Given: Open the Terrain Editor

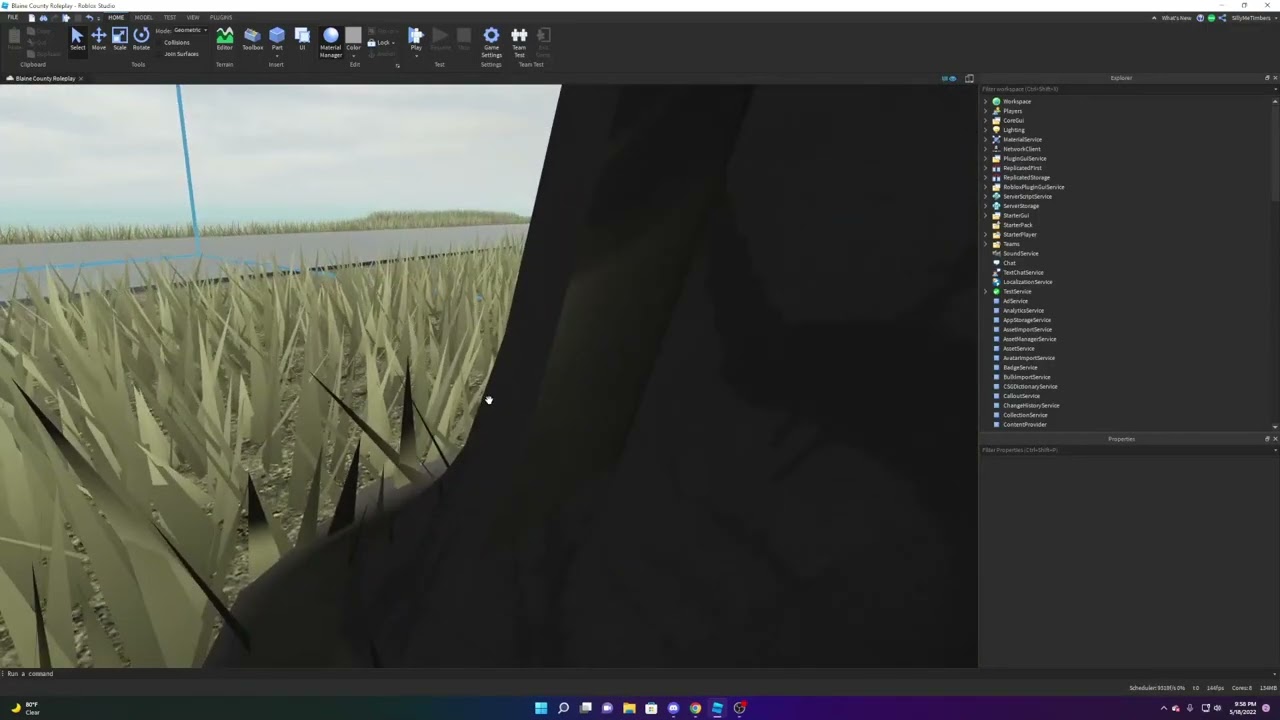Looking at the screenshot, I should pos(224,39).
